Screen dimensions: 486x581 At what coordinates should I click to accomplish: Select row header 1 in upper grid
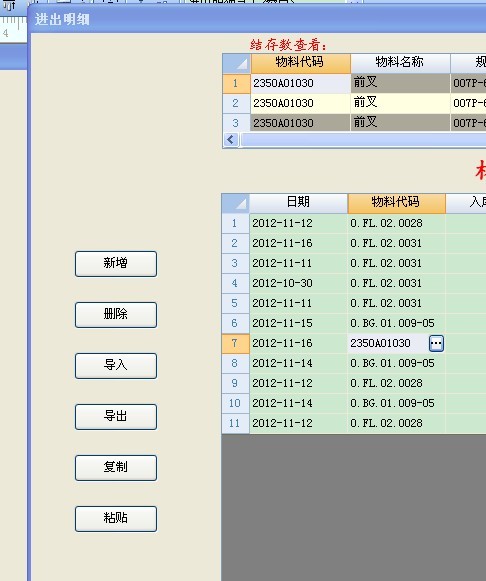(237, 83)
